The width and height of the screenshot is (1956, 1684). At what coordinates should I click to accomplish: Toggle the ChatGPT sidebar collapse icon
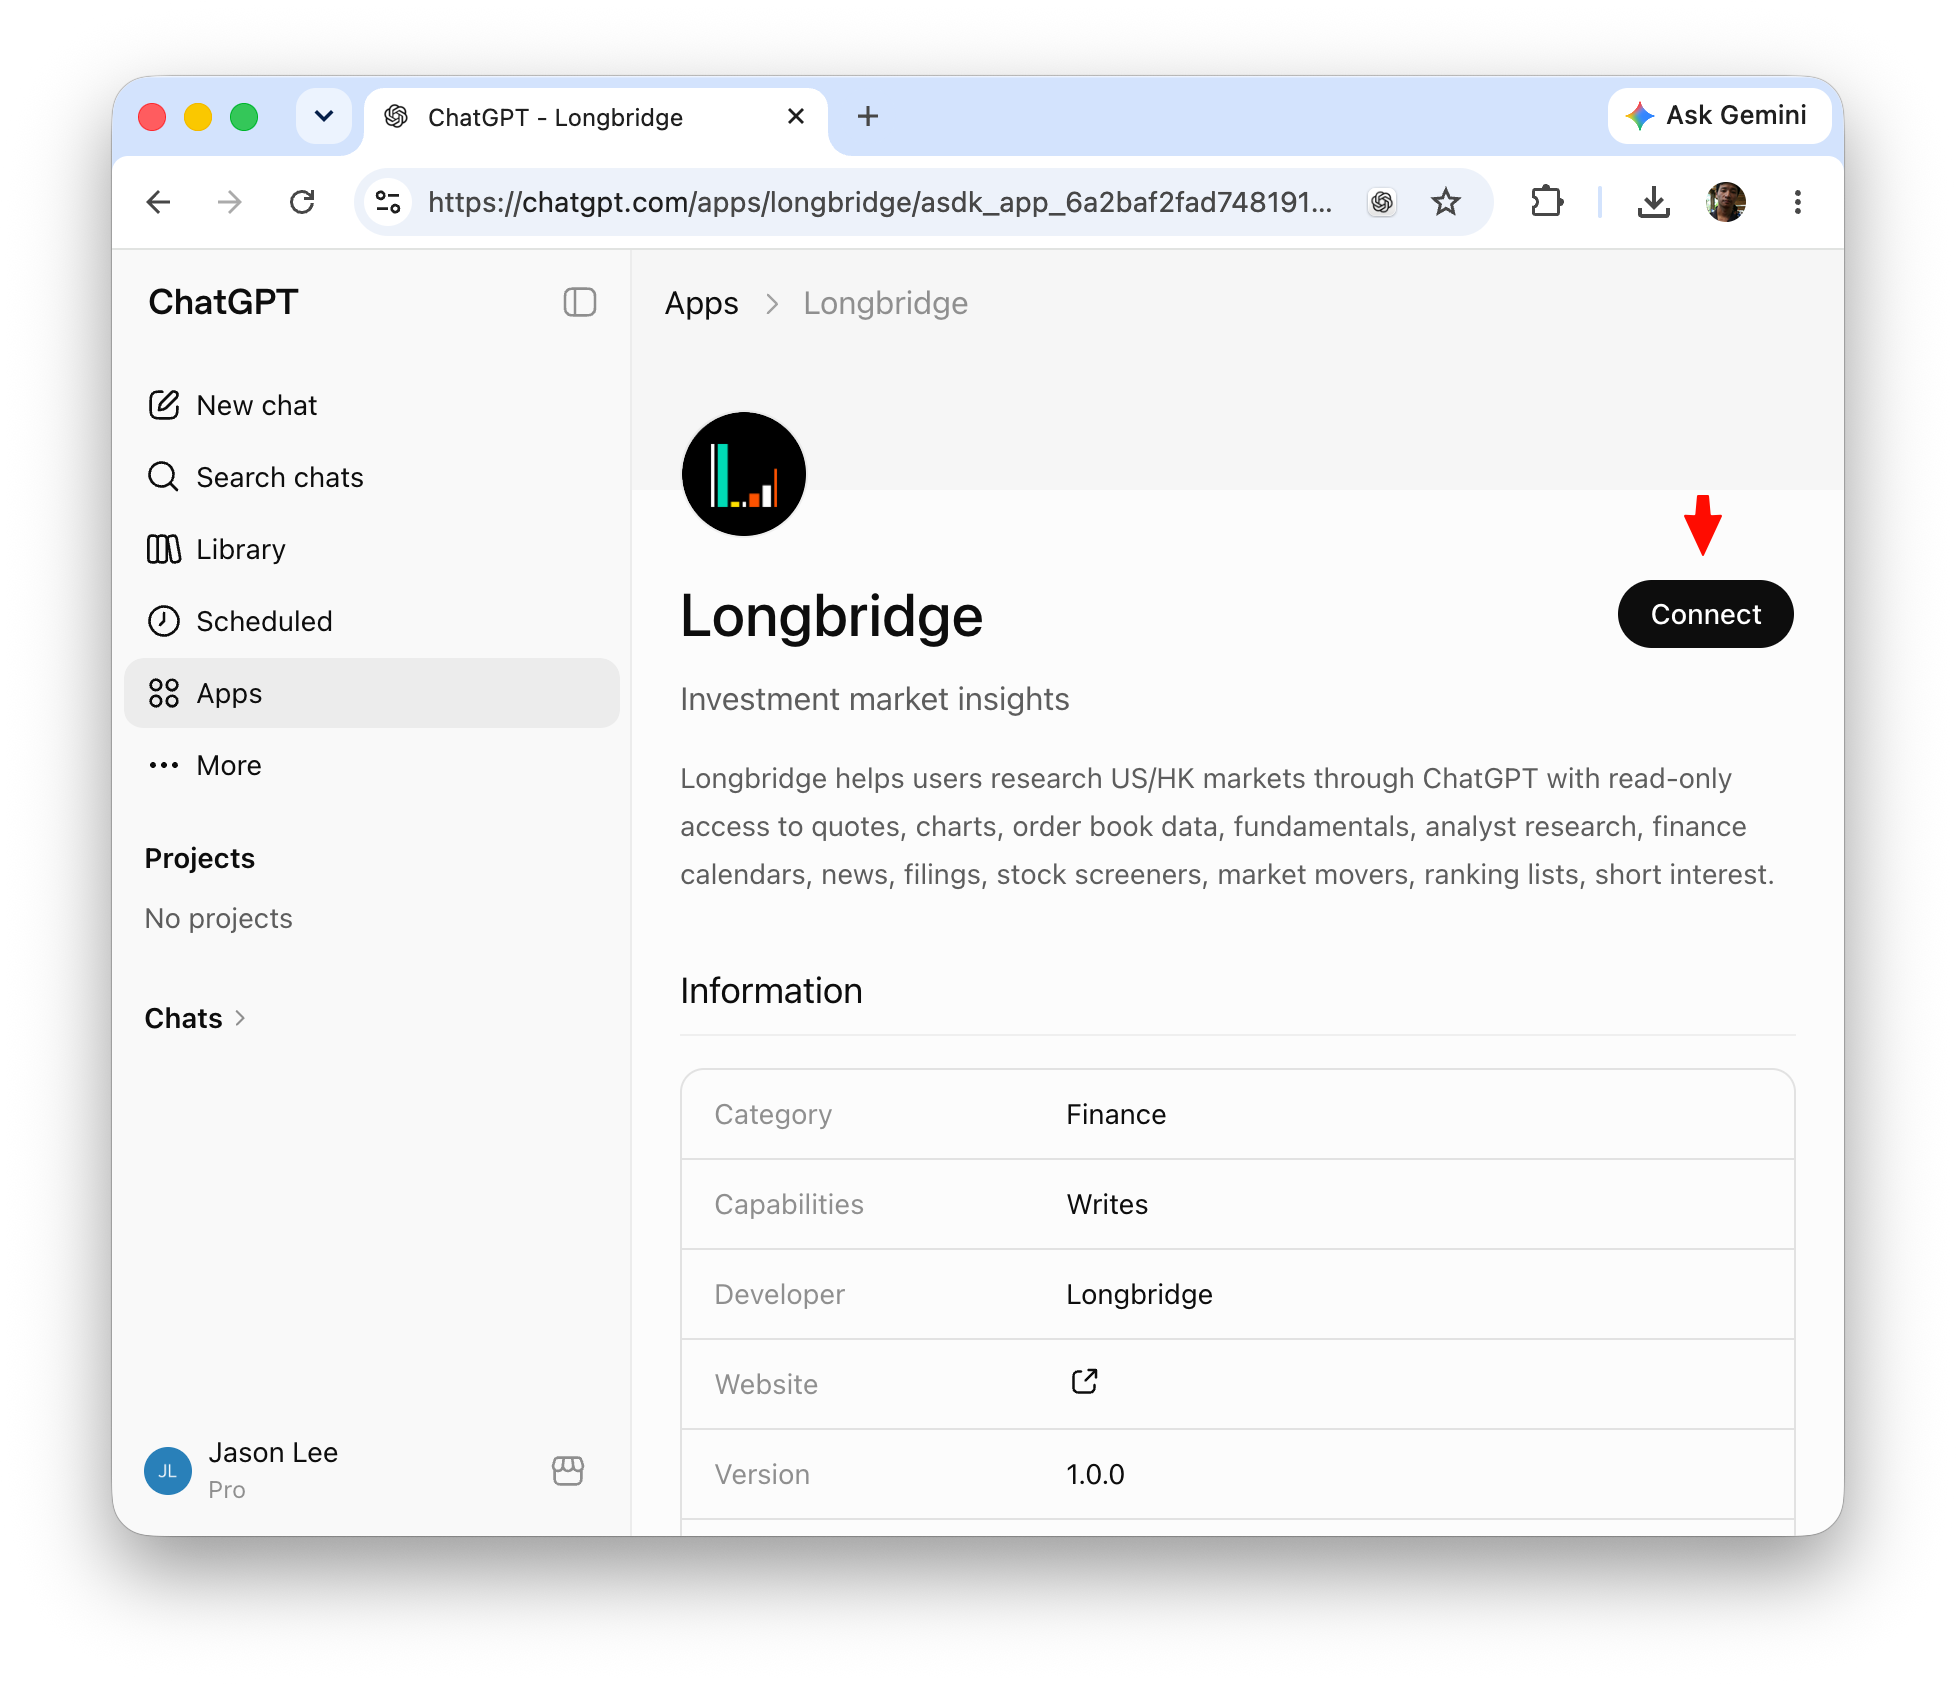click(x=580, y=302)
